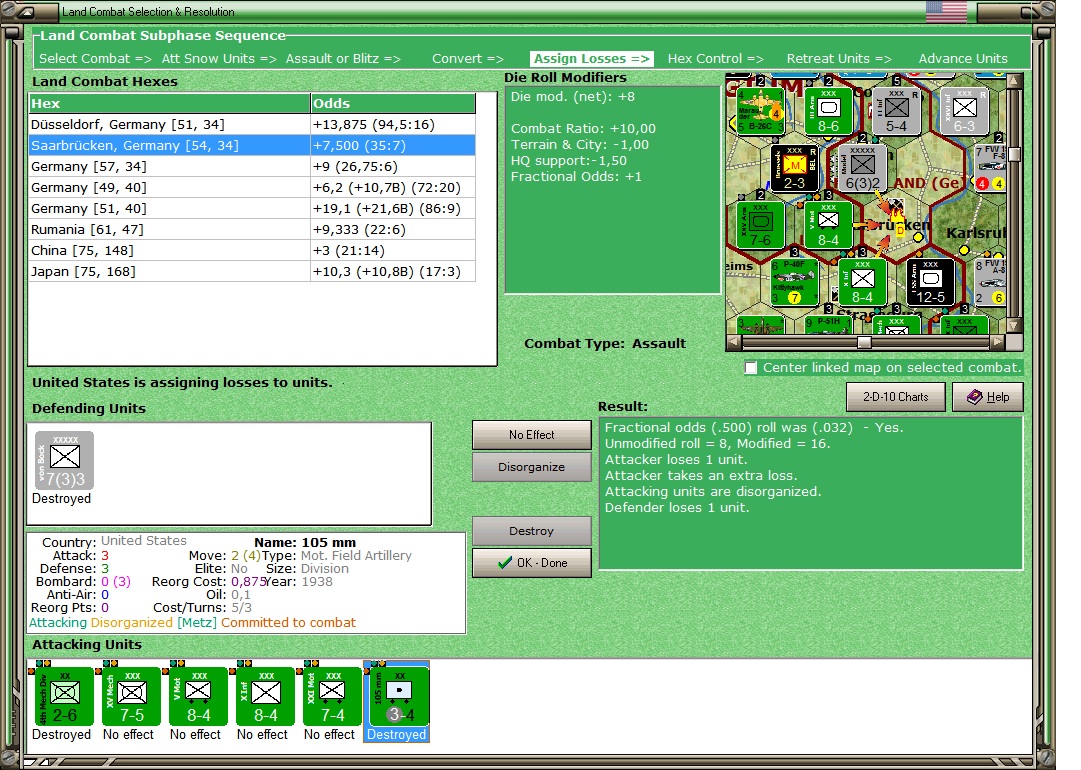Click the Assign Losses => subphase step
This screenshot has height=770, width=1081.
click(592, 59)
